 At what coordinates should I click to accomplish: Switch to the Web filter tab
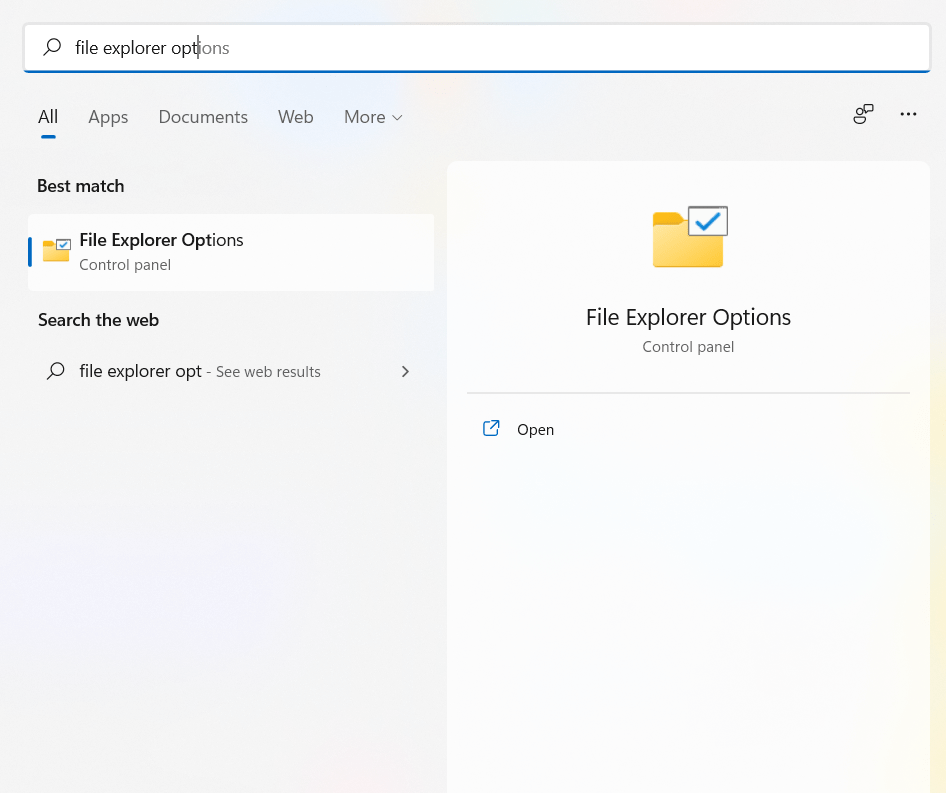pos(296,116)
